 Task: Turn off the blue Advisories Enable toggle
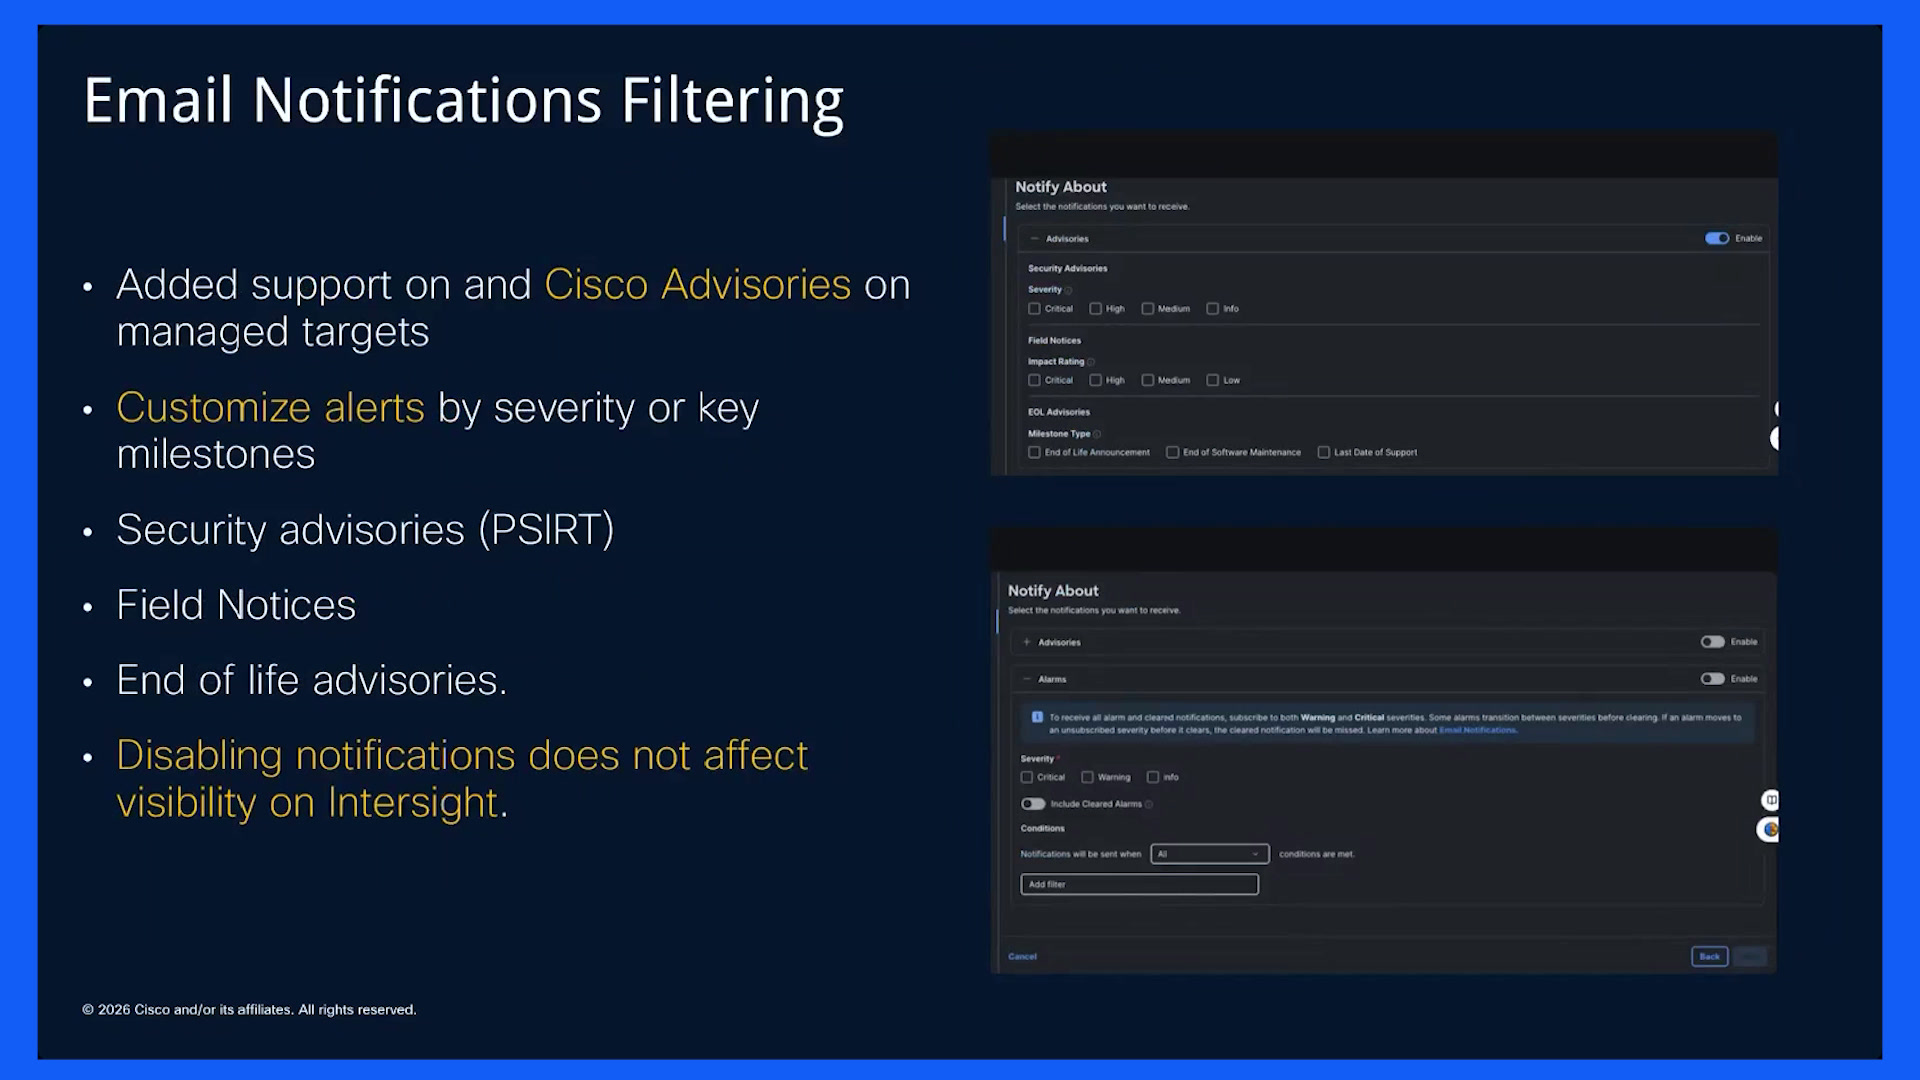[1717, 238]
